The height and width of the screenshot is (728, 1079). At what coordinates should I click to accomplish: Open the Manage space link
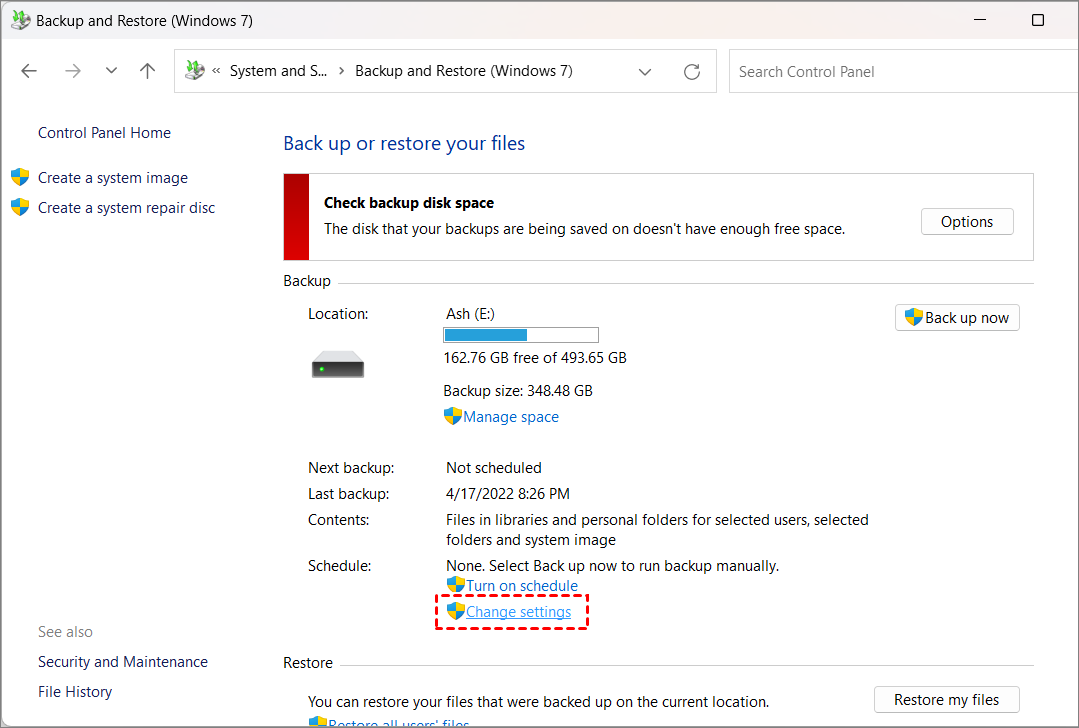click(510, 417)
